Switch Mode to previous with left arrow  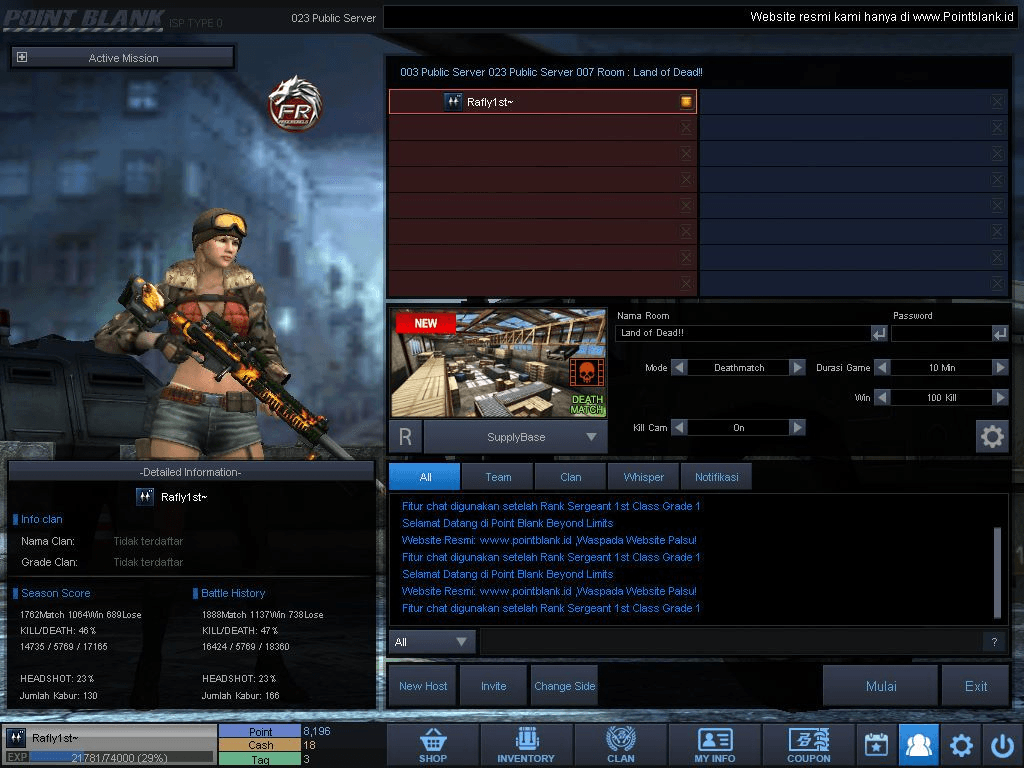[x=679, y=368]
